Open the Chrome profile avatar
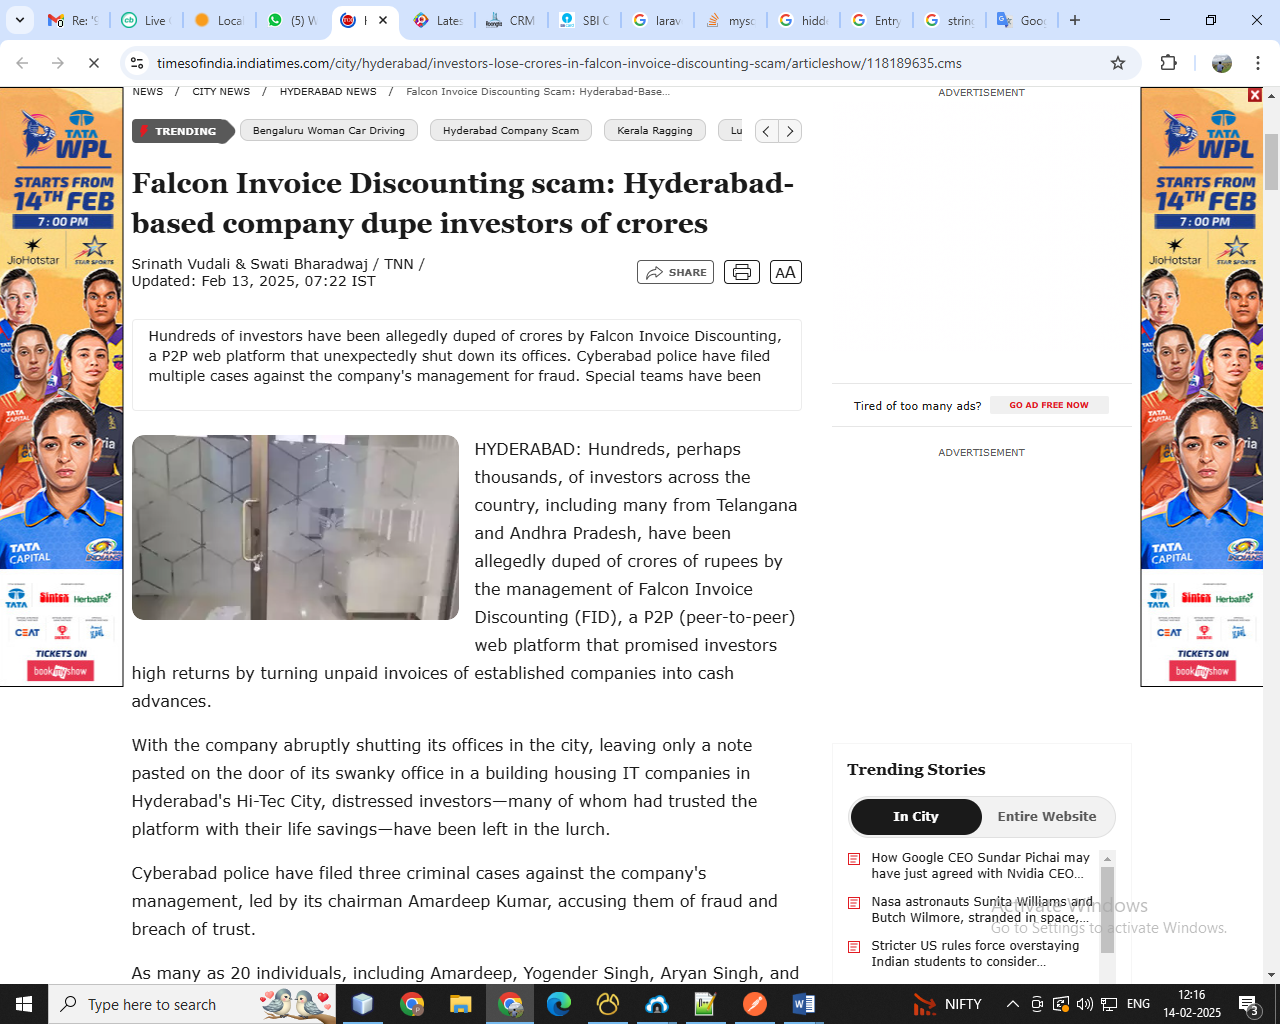The width and height of the screenshot is (1280, 1024). pos(1222,63)
